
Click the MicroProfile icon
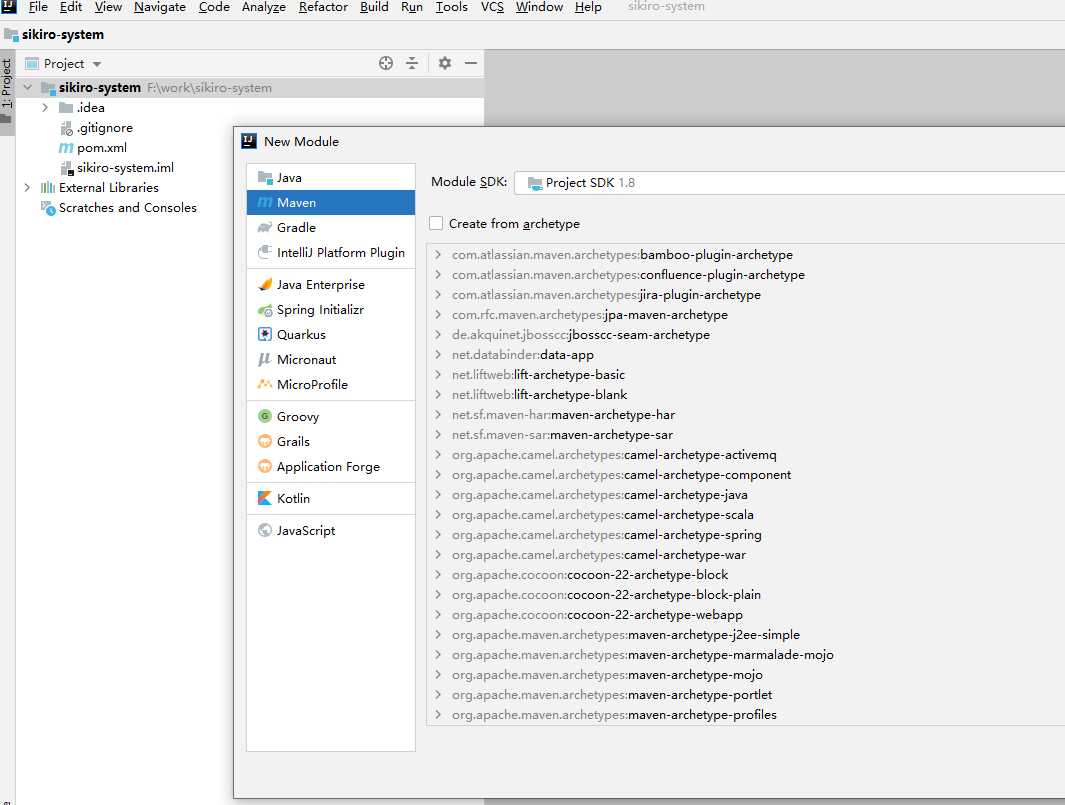[x=265, y=384]
